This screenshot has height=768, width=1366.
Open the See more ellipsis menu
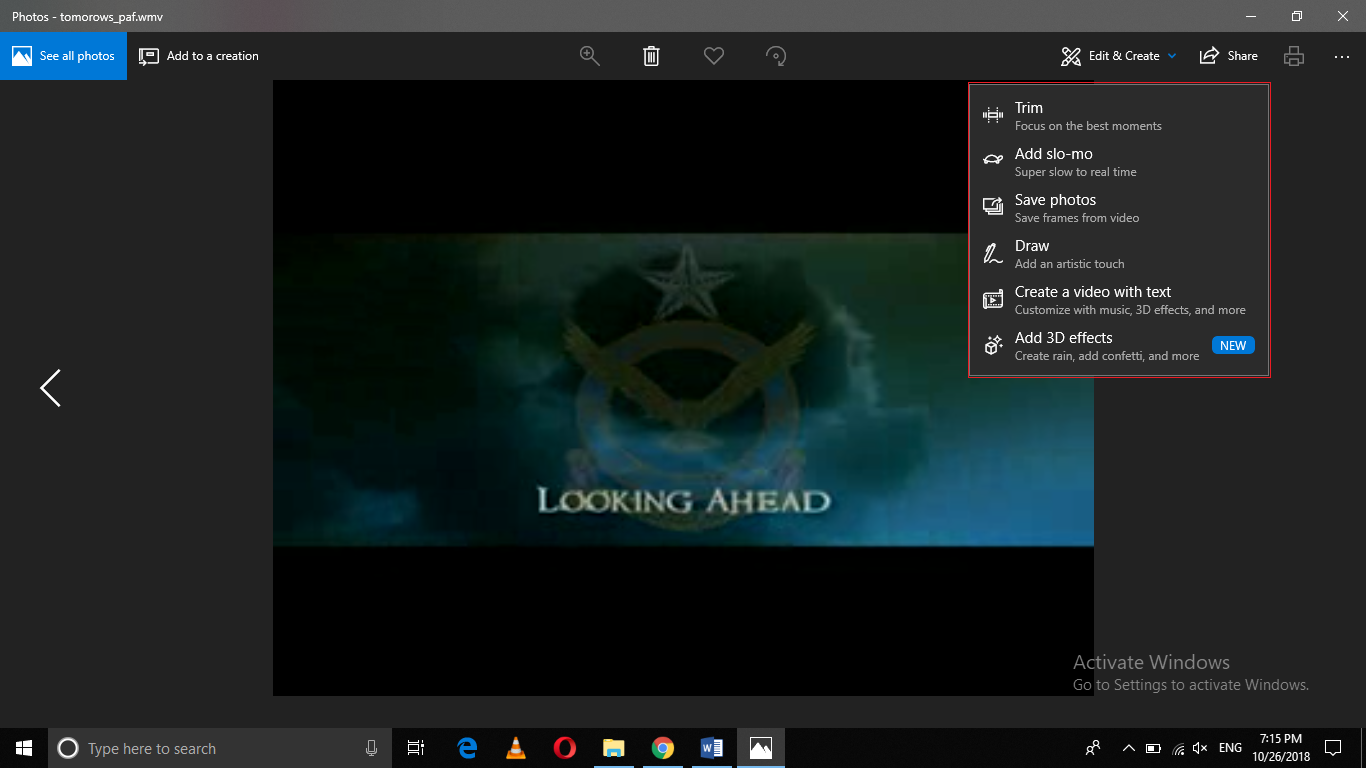[1341, 56]
